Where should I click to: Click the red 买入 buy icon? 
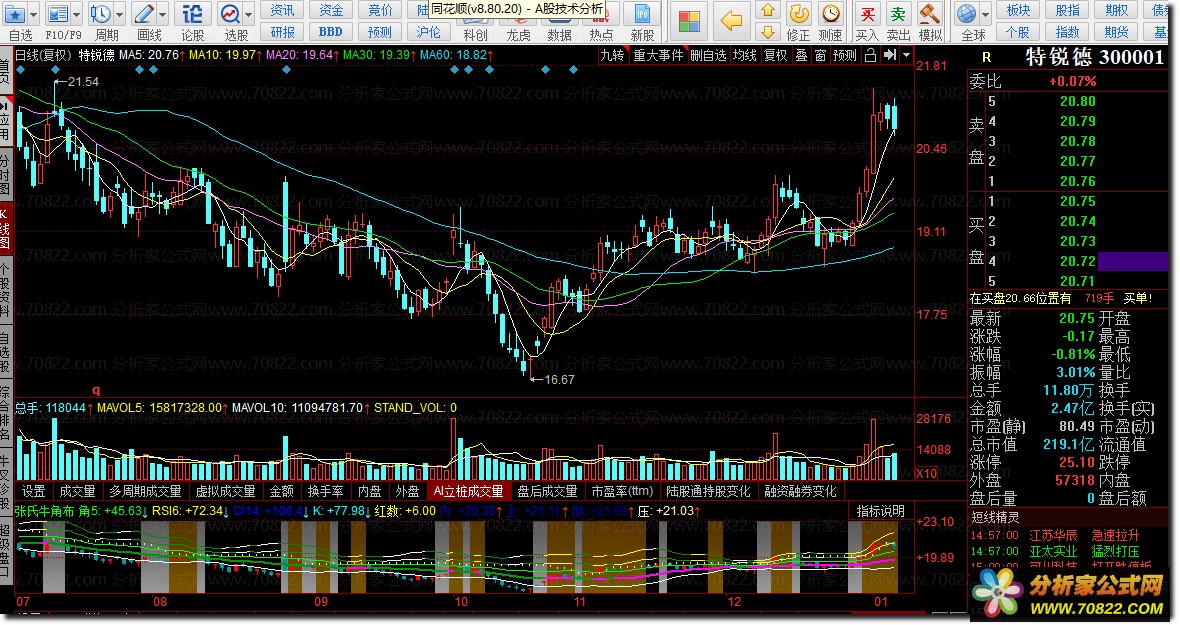coord(867,14)
